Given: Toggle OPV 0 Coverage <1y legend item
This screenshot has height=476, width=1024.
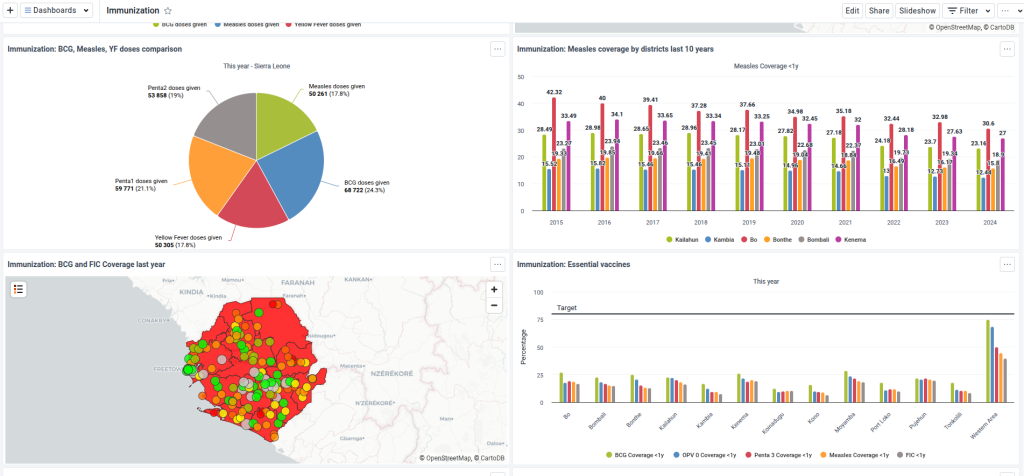Looking at the screenshot, I should 703,454.
